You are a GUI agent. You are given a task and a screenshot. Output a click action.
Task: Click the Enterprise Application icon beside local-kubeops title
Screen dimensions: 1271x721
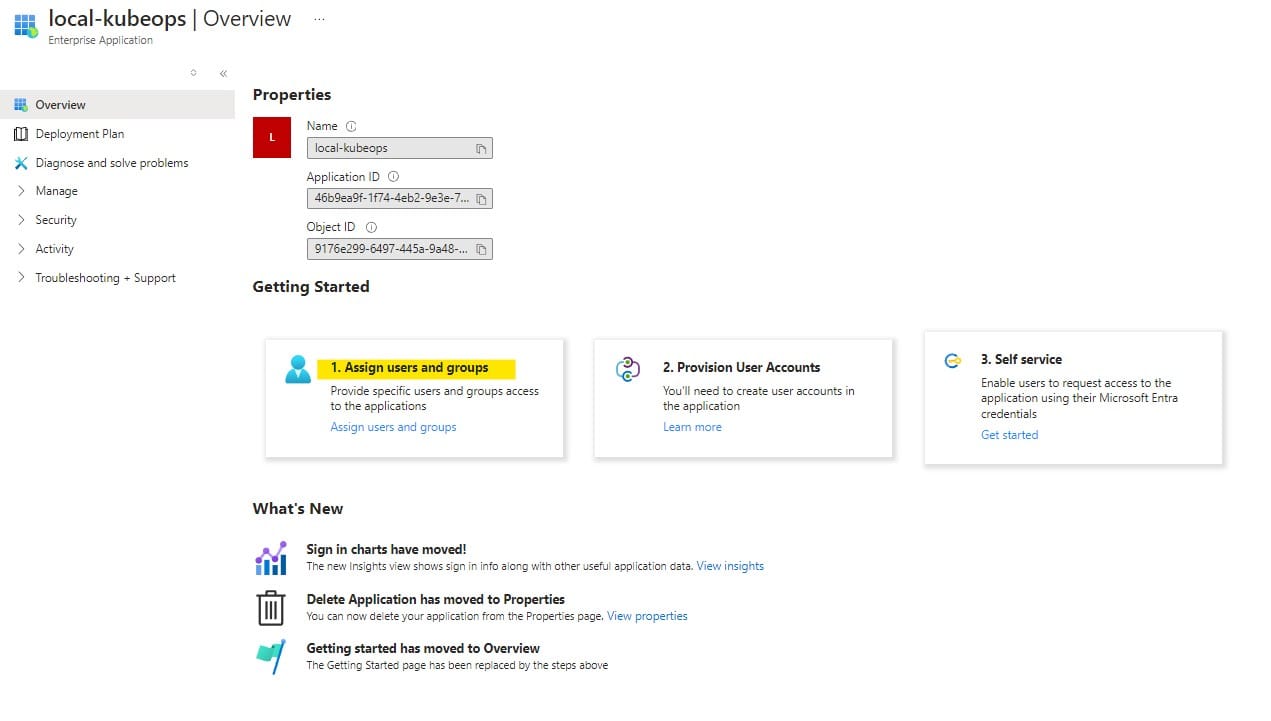click(26, 26)
